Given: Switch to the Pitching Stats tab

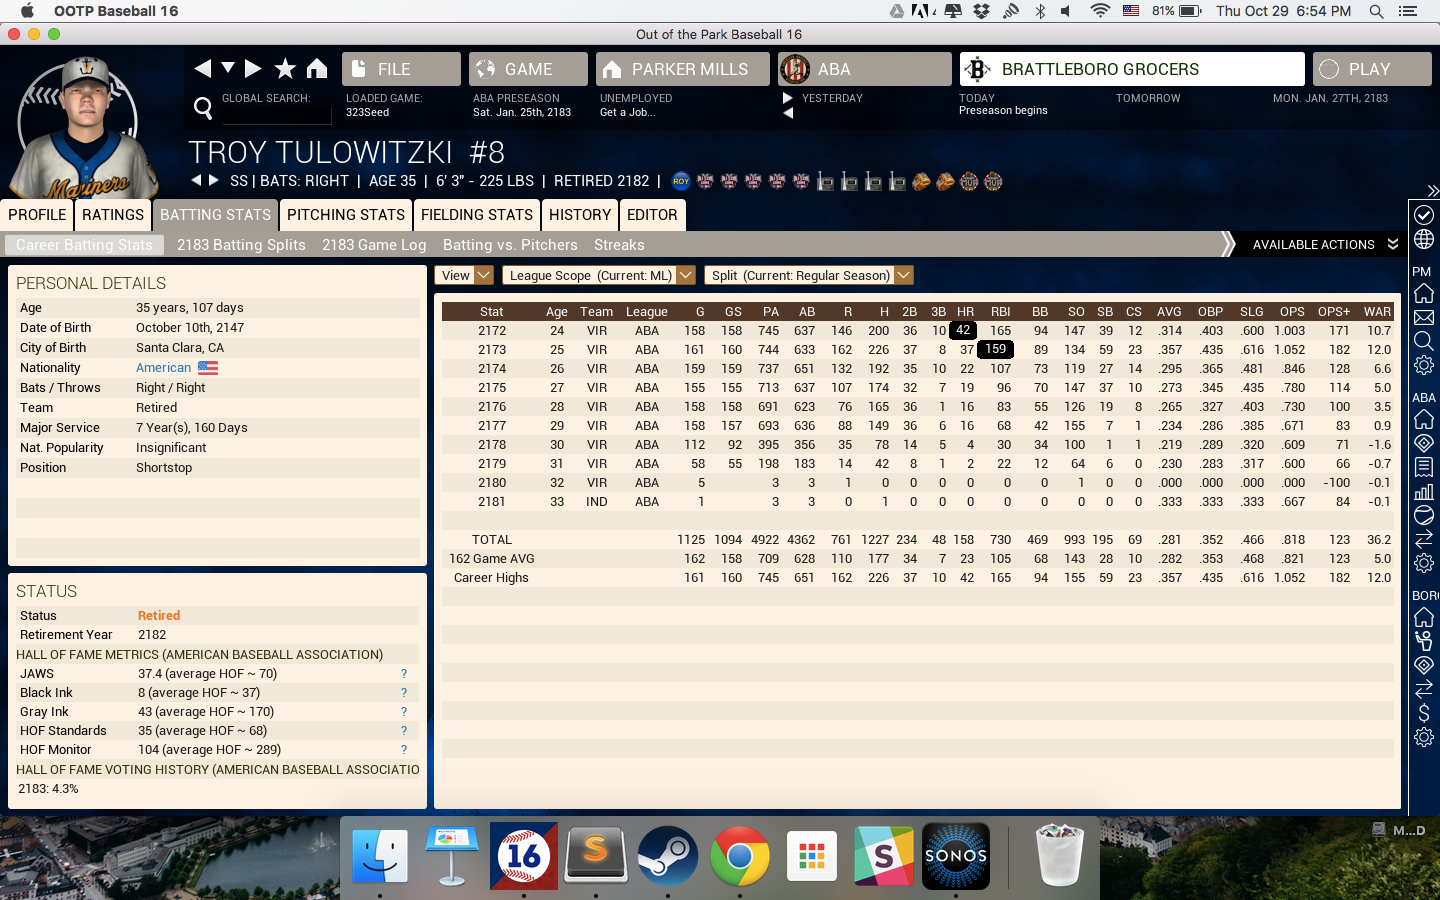Looking at the screenshot, I should 346,215.
